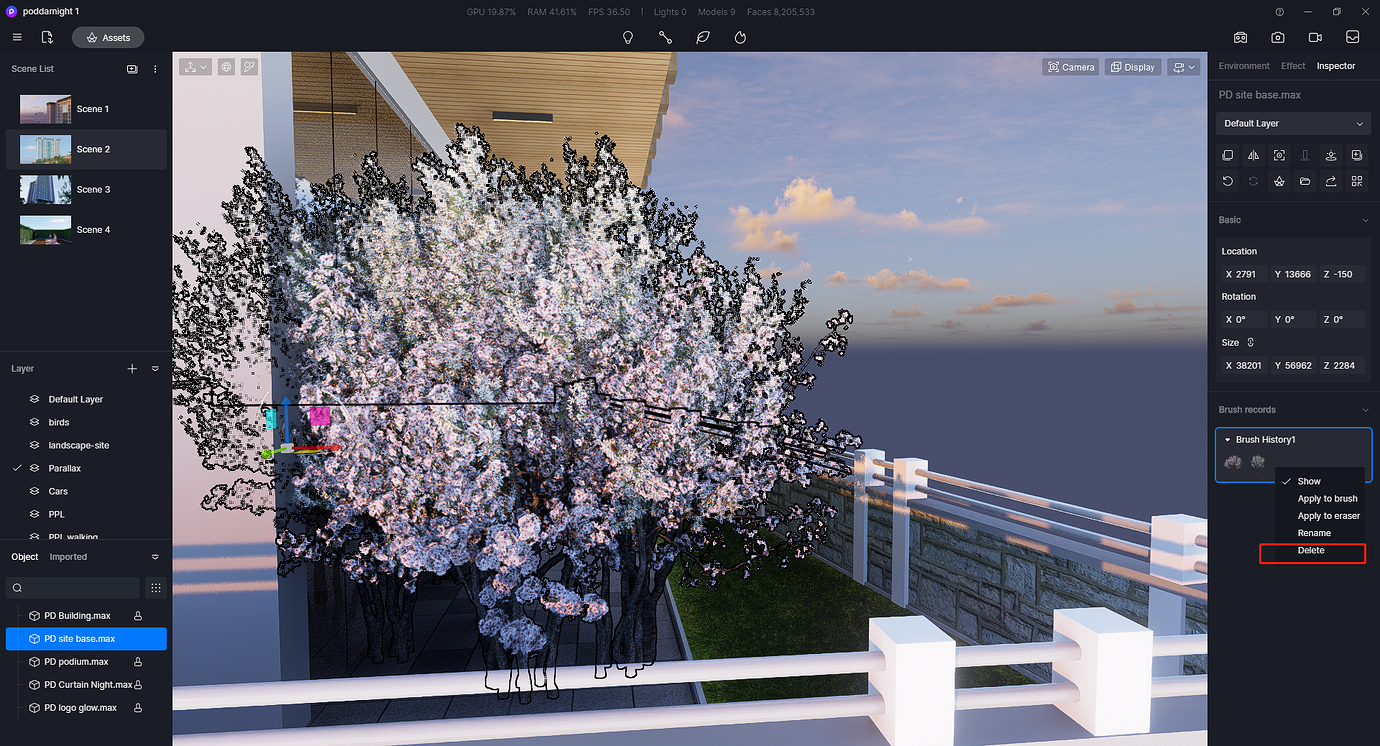1380x746 pixels.
Task: Choose Delete in the context menu
Action: [x=1311, y=550]
